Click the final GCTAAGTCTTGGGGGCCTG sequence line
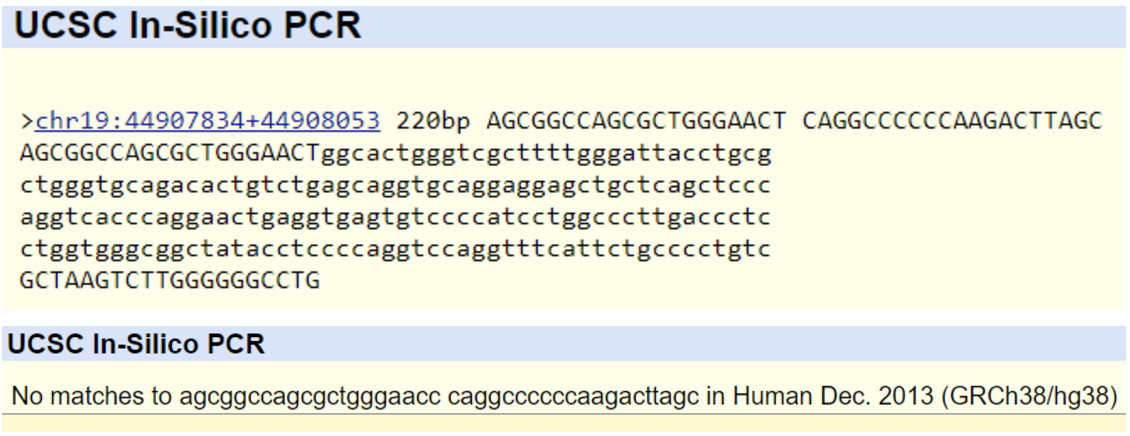 click(x=169, y=280)
